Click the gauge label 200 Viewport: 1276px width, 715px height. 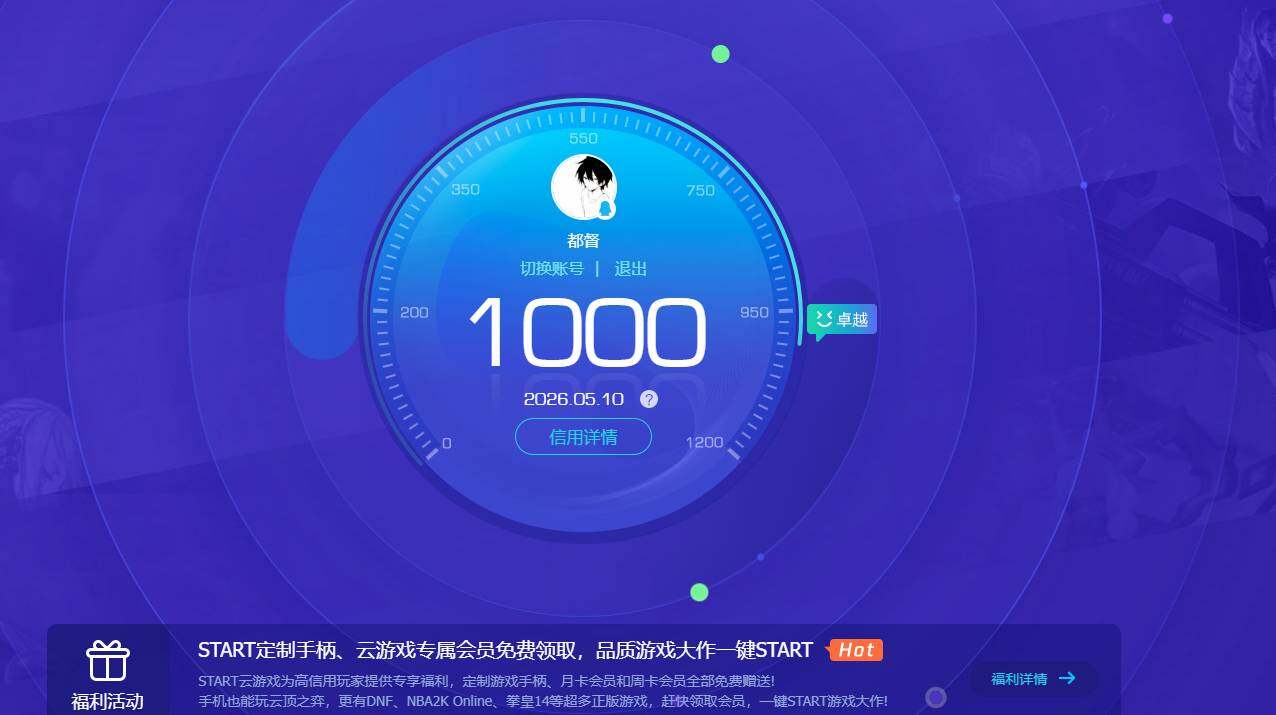tap(414, 312)
